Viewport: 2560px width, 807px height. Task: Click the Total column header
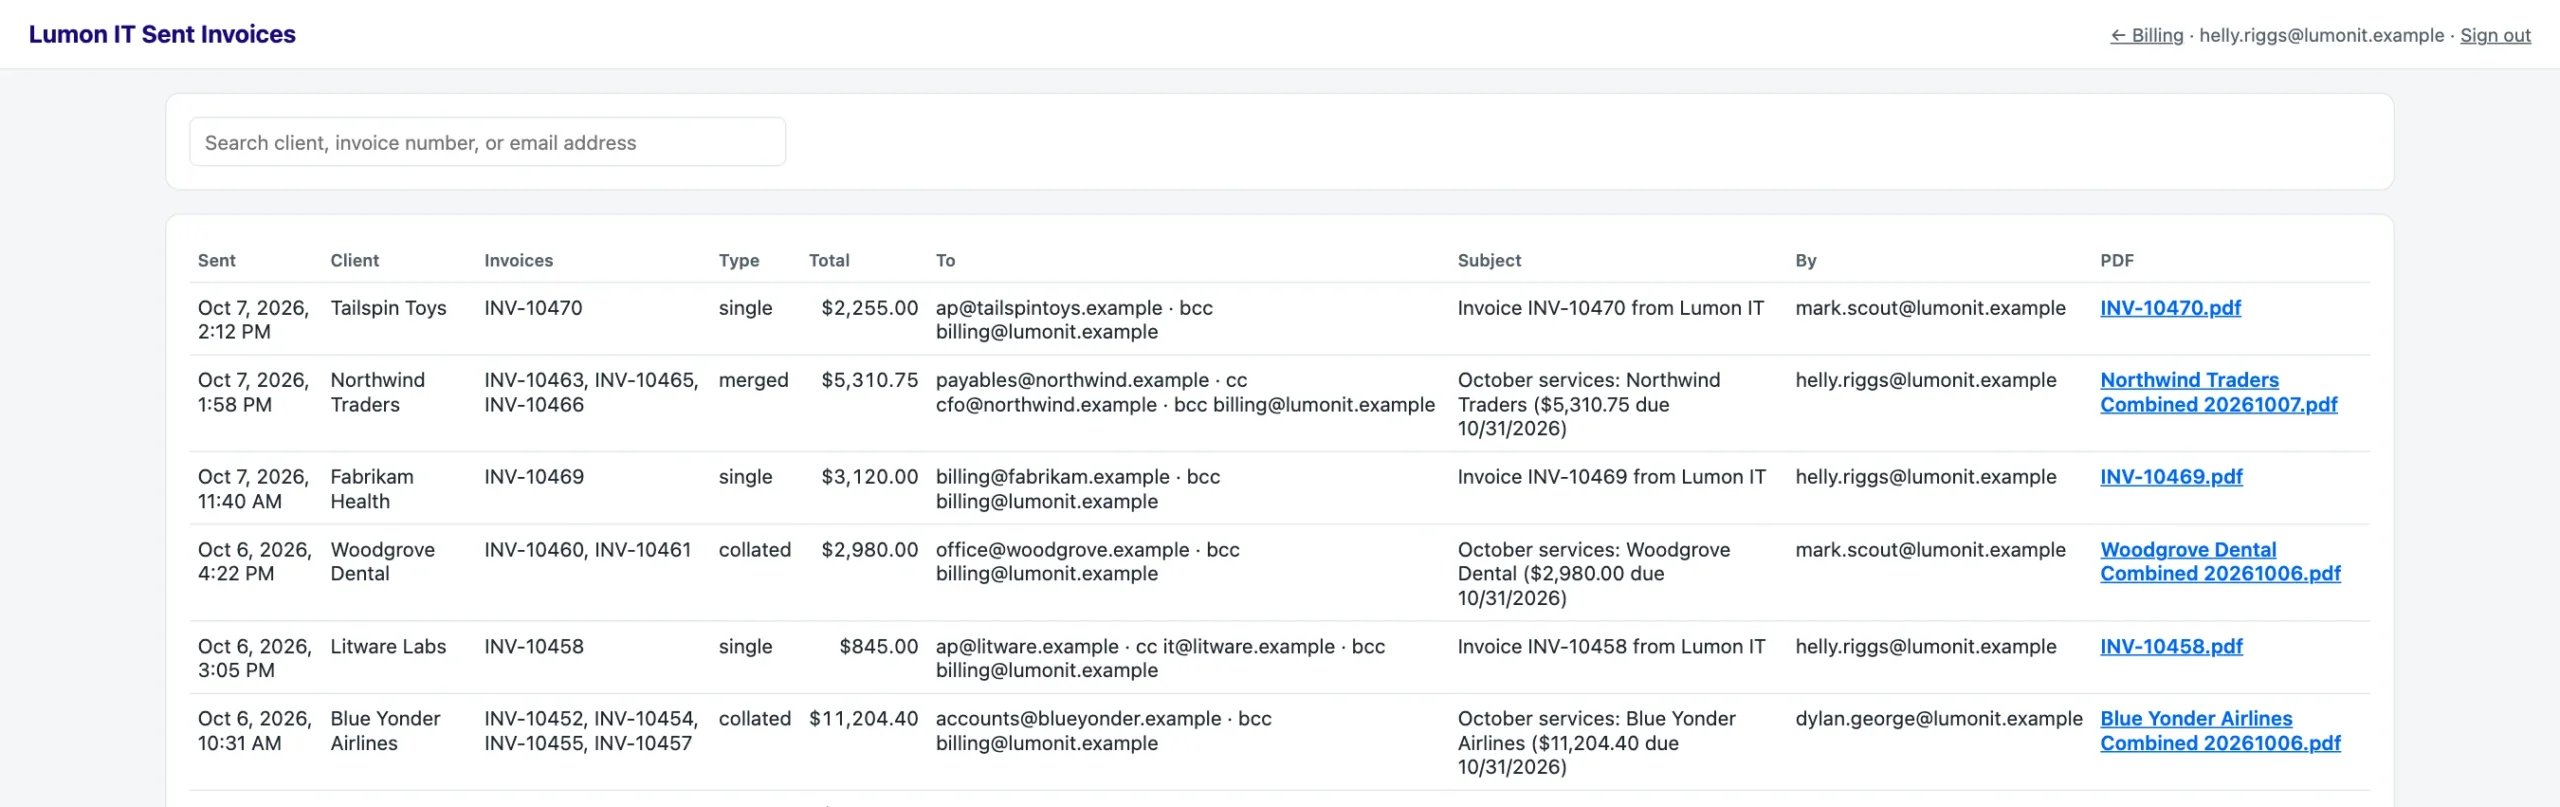tap(829, 260)
